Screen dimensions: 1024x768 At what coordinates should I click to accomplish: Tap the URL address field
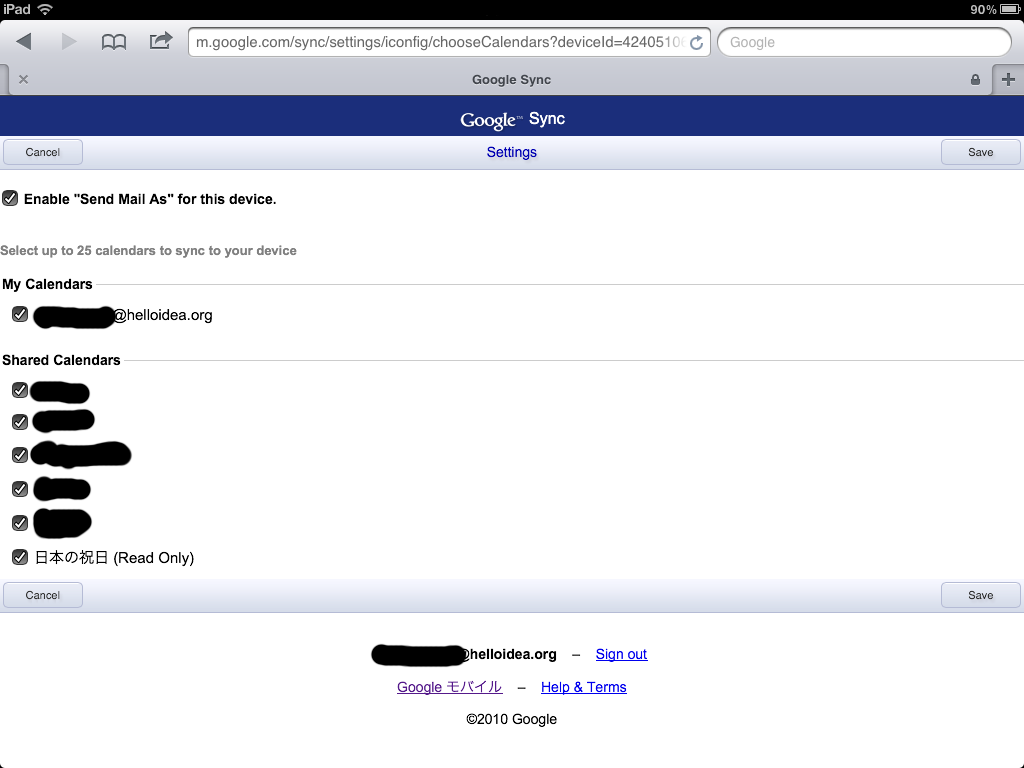449,42
